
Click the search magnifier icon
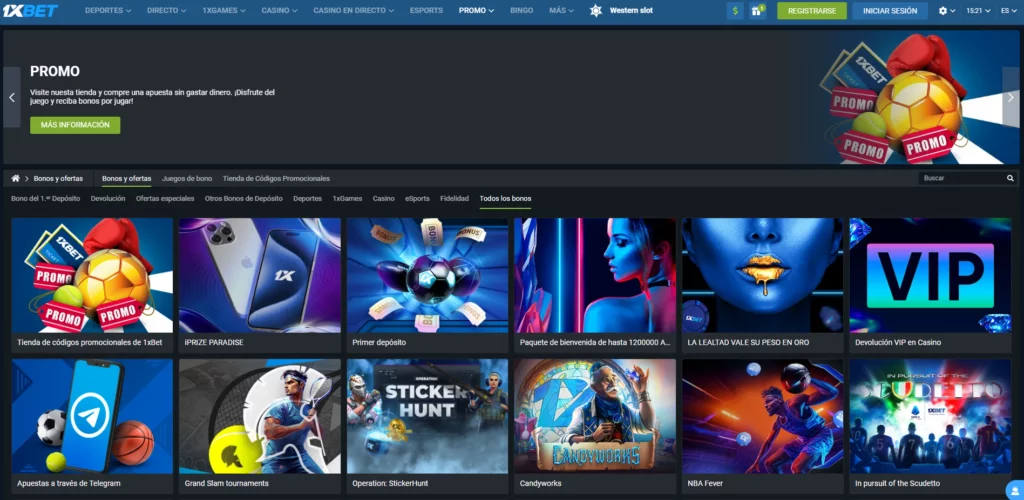1010,178
